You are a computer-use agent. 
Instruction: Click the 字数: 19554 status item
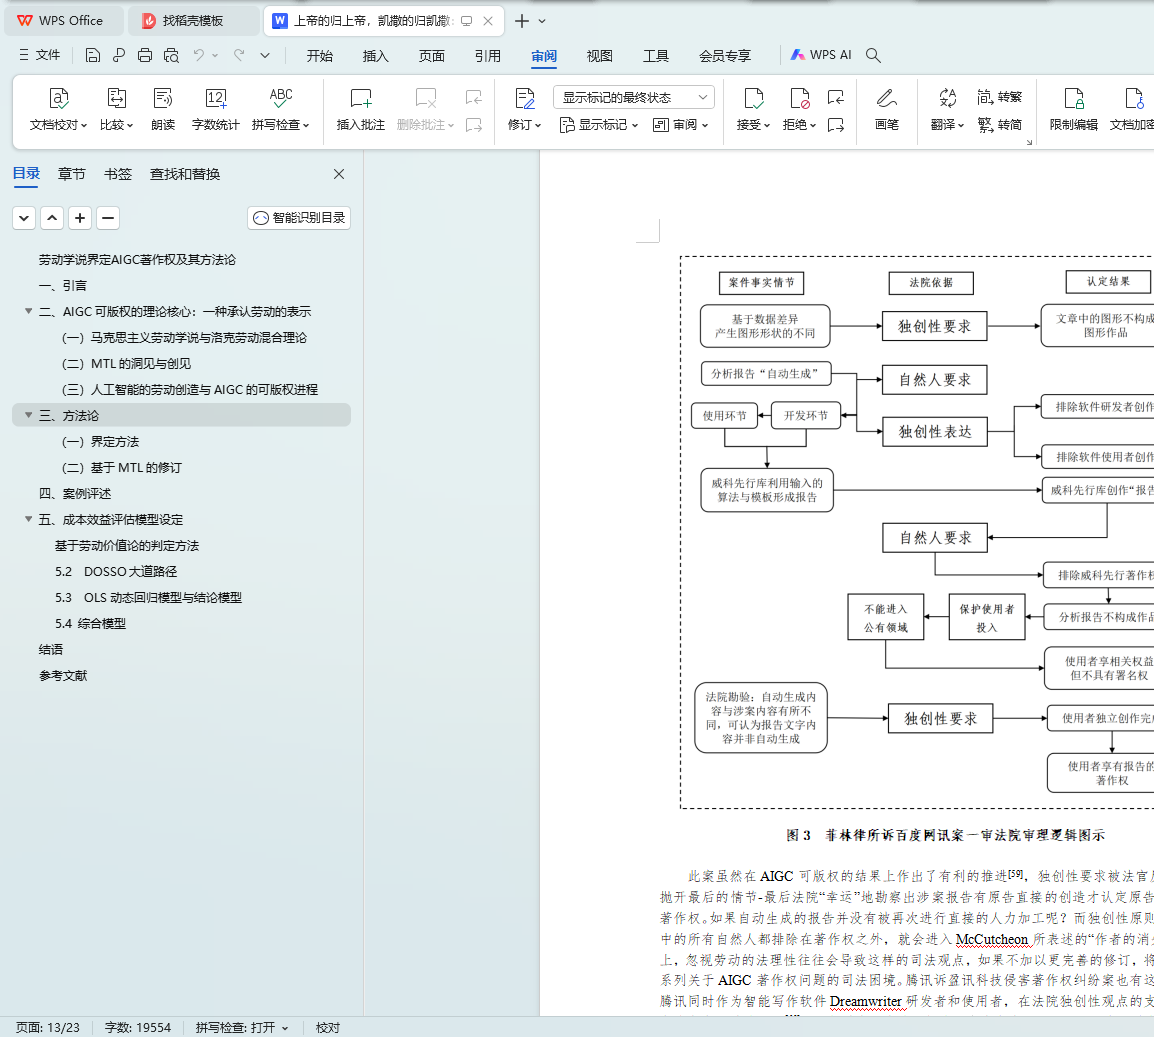click(138, 1027)
